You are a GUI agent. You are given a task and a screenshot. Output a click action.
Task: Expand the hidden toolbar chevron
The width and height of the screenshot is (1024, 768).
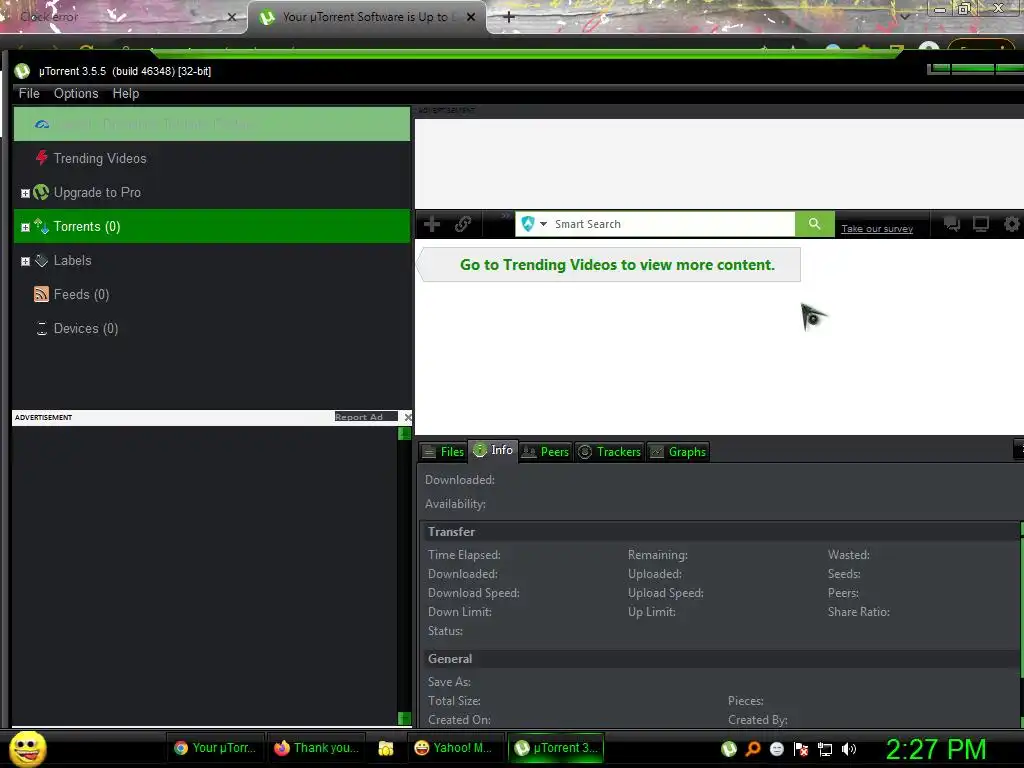coord(505,216)
